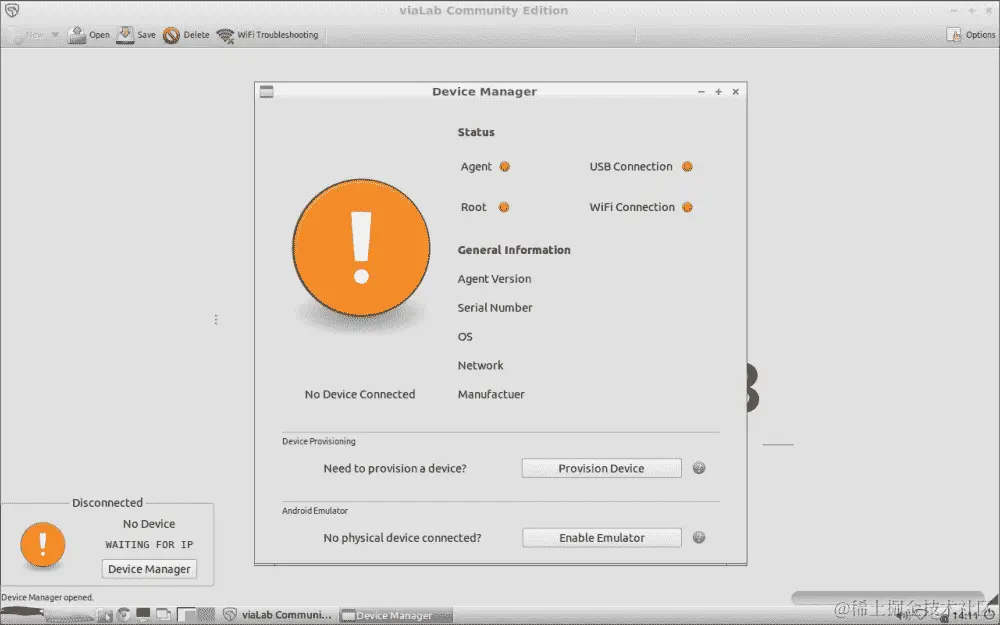Open the Device Manager window menu icon
The width and height of the screenshot is (1000, 625).
tap(267, 92)
